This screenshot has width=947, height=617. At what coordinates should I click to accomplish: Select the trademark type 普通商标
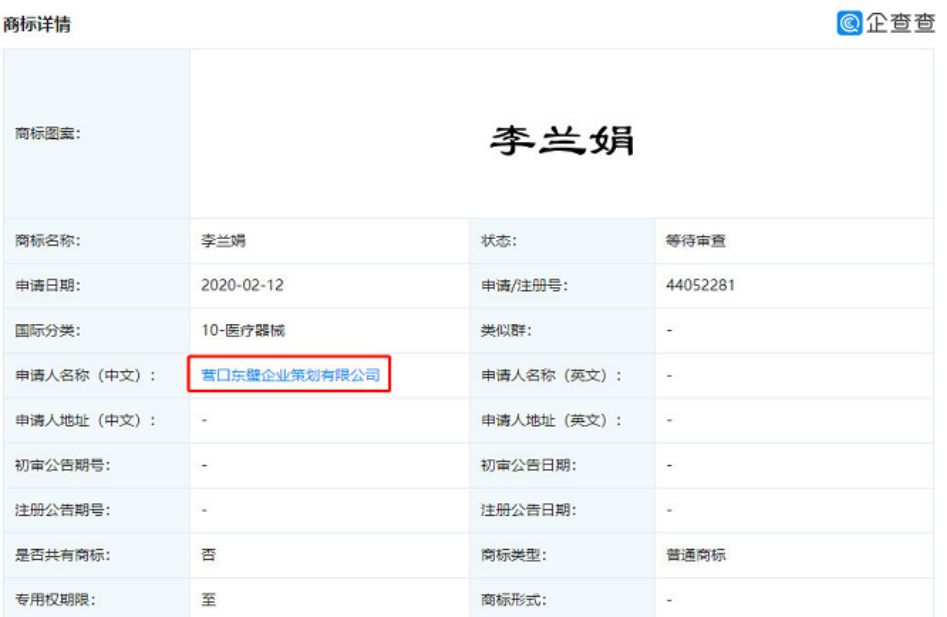(695, 555)
